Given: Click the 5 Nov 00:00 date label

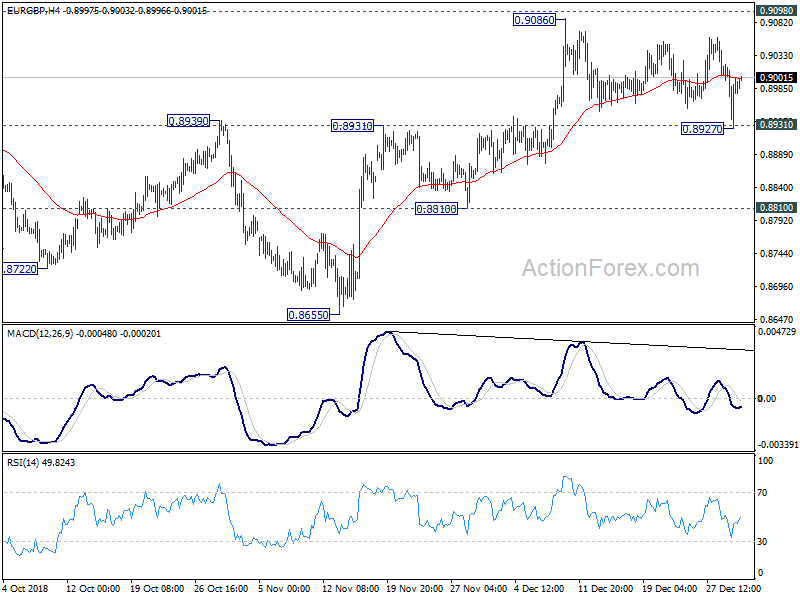Looking at the screenshot, I should pos(284,588).
